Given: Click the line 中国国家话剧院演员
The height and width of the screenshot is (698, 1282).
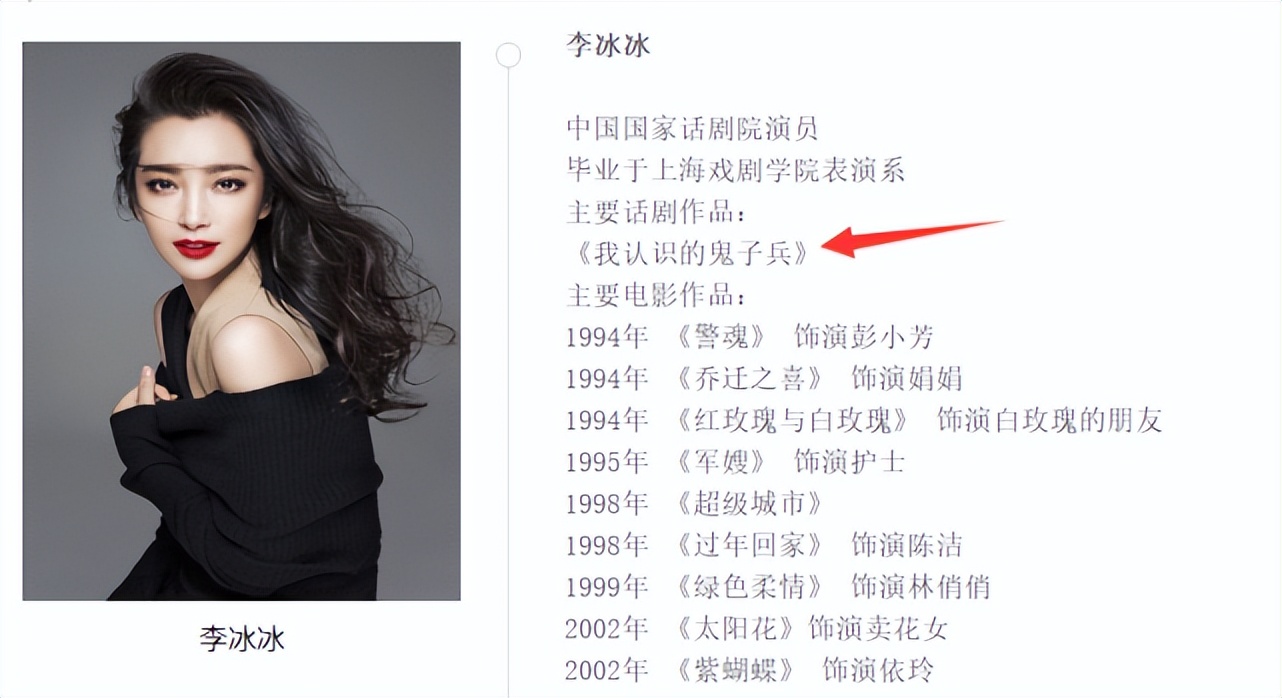Looking at the screenshot, I should (x=692, y=128).
